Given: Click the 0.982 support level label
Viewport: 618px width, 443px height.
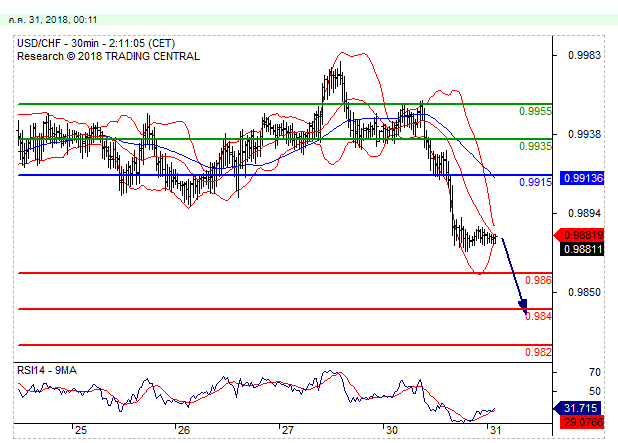Looking at the screenshot, I should click(x=538, y=352).
